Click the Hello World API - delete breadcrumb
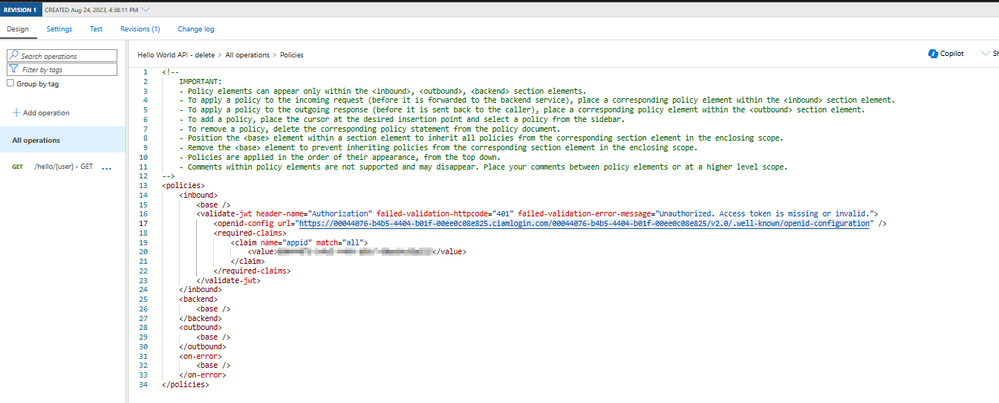Image resolution: width=999 pixels, height=403 pixels. pos(176,55)
